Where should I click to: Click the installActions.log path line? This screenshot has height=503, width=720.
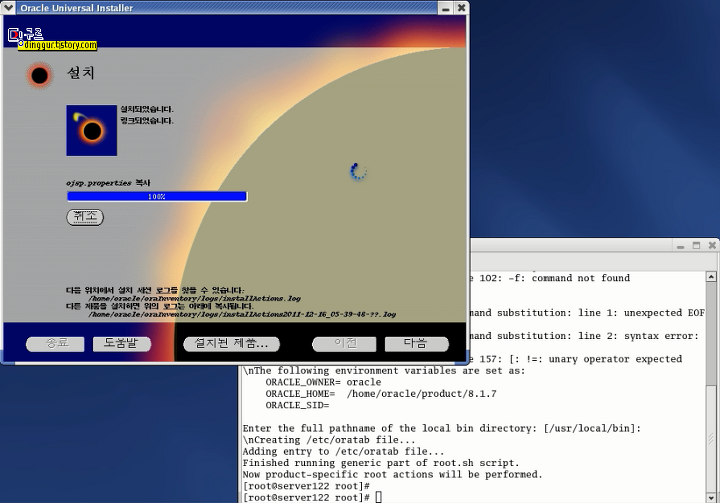click(x=194, y=299)
